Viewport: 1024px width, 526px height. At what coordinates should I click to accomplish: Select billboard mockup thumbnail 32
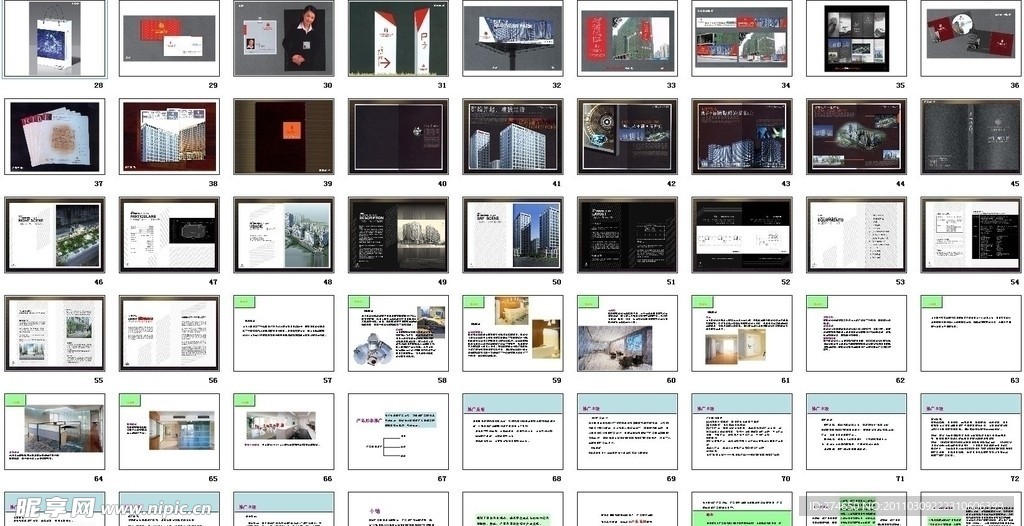click(x=513, y=38)
